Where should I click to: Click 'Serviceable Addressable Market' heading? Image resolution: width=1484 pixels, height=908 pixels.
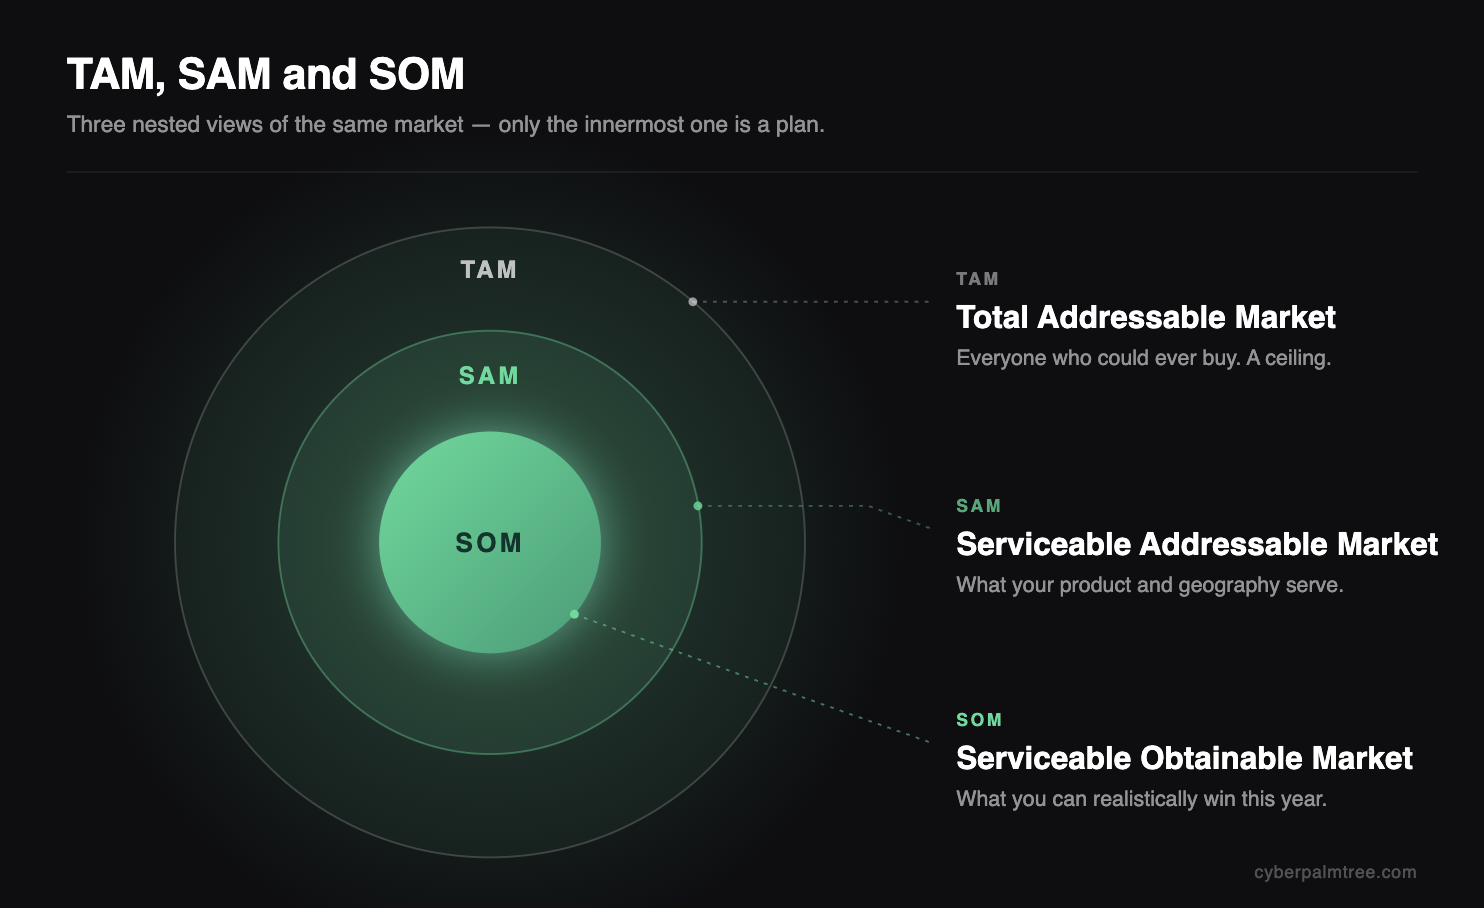pos(1197,544)
